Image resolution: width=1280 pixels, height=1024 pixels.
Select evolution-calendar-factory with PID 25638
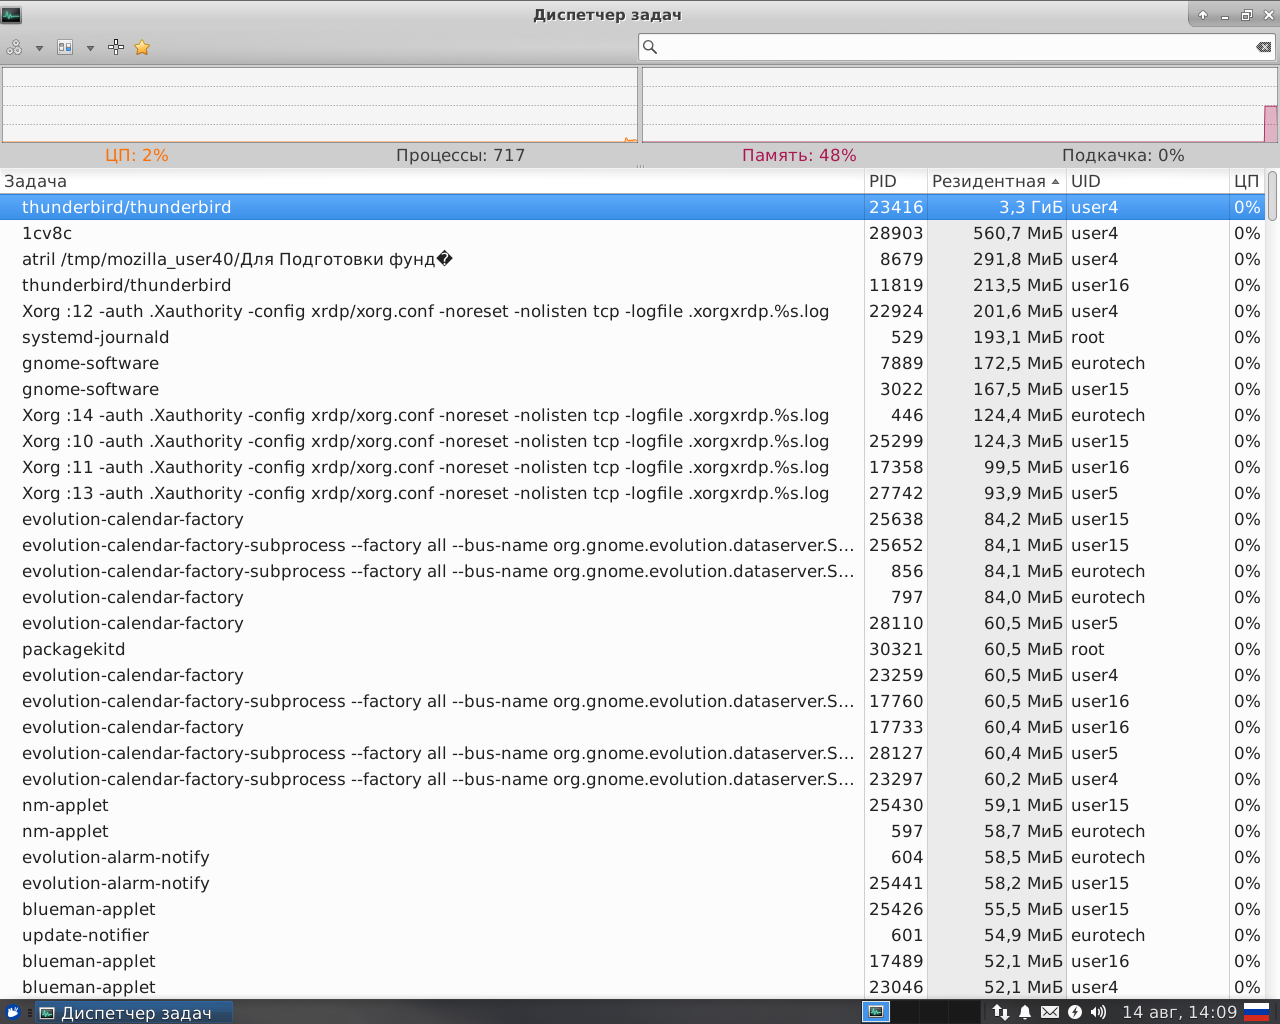pos(632,519)
